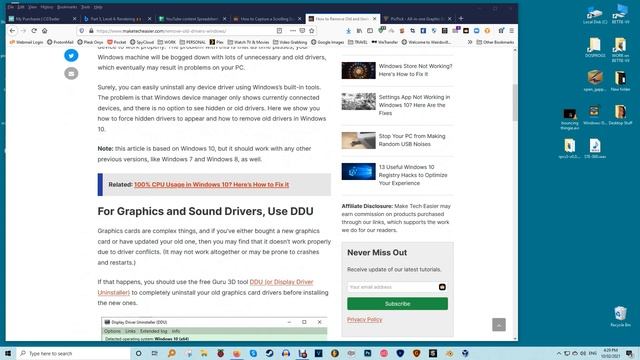Image resolution: width=640 pixels, height=360 pixels.
Task: Toggle reader view in the address bar
Action: pyautogui.click(x=279, y=31)
